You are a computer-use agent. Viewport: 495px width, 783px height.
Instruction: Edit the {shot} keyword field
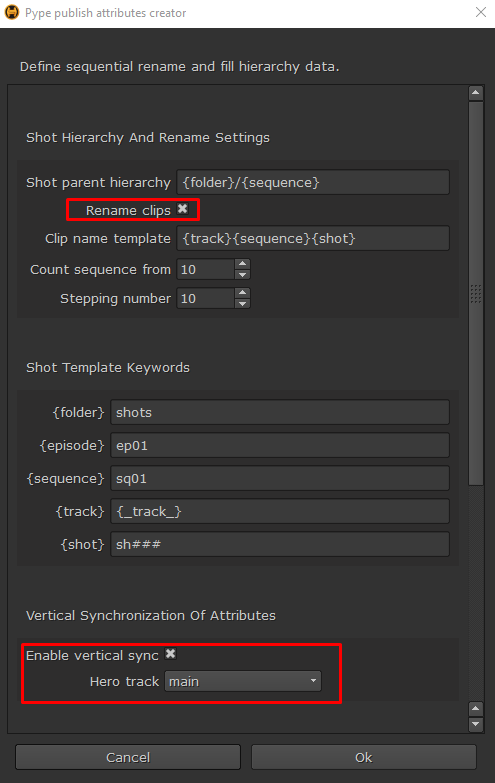pos(280,544)
